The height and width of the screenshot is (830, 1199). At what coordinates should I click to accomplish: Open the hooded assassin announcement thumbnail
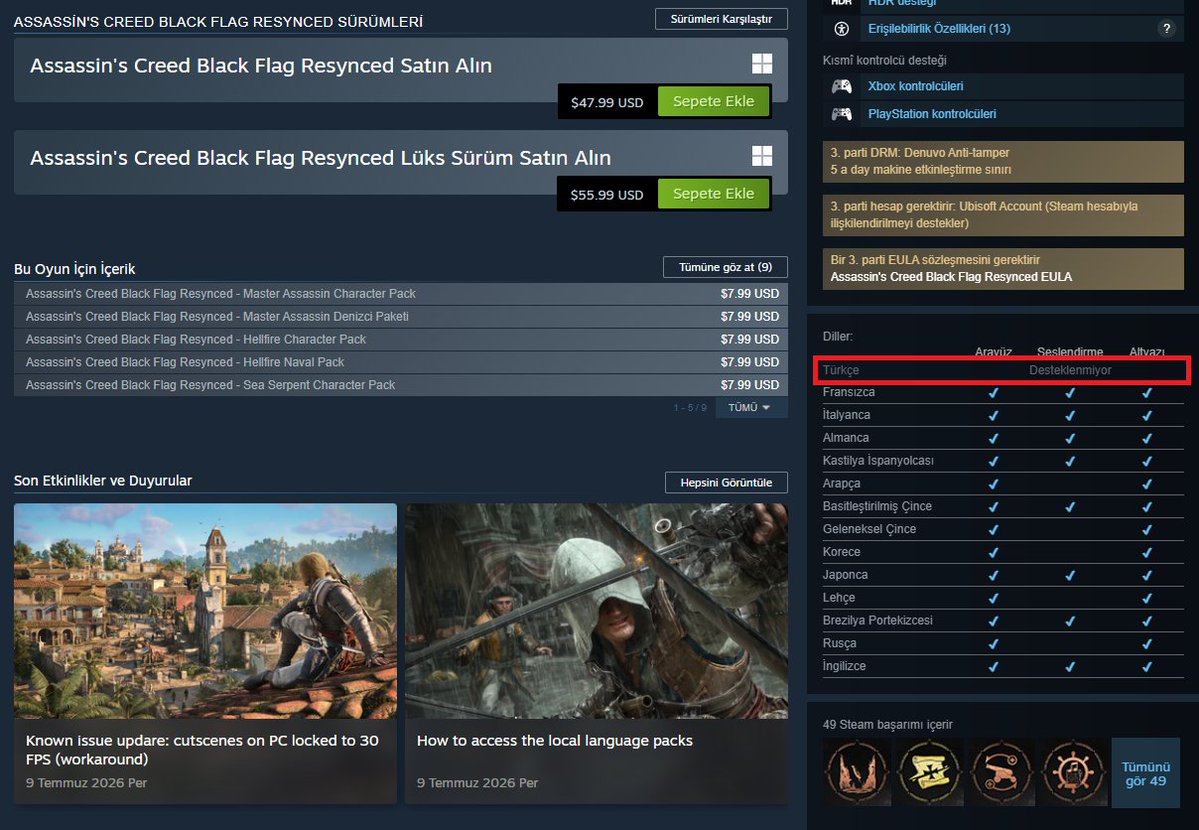(596, 610)
